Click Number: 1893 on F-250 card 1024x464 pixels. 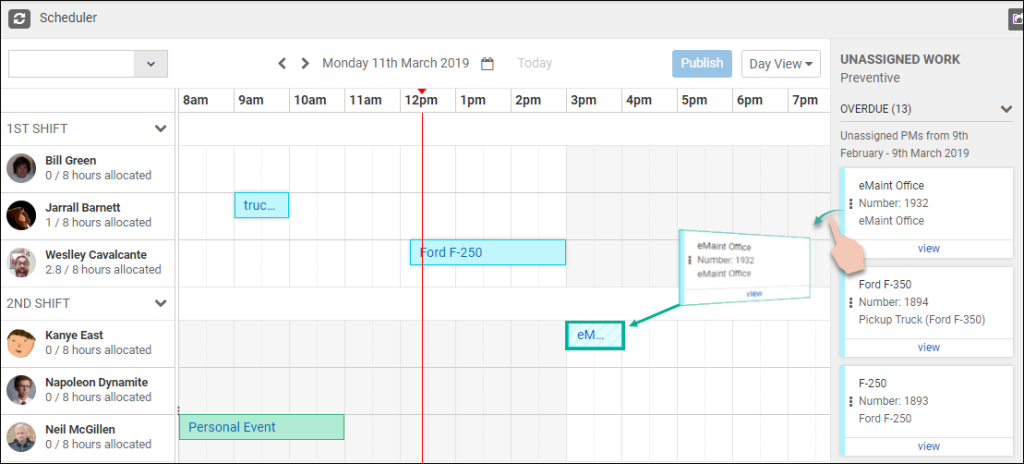click(x=893, y=401)
